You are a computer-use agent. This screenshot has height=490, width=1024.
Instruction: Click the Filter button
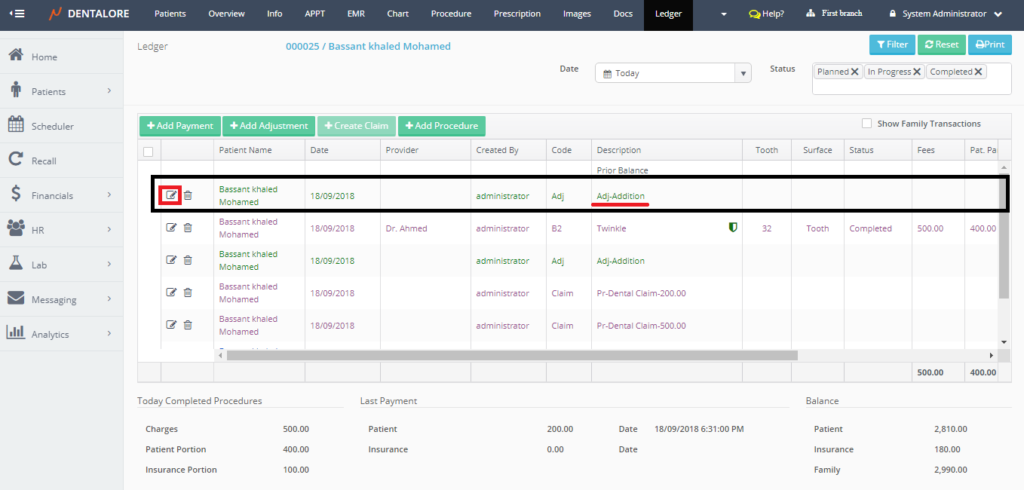point(891,44)
